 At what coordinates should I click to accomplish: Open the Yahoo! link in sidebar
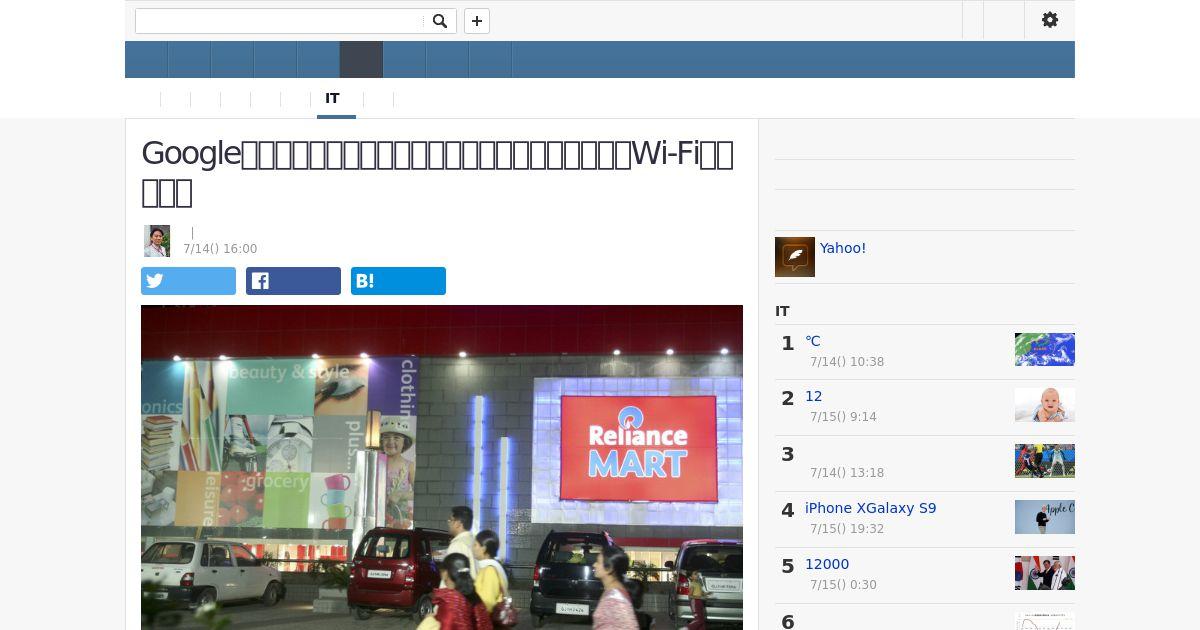coord(843,248)
